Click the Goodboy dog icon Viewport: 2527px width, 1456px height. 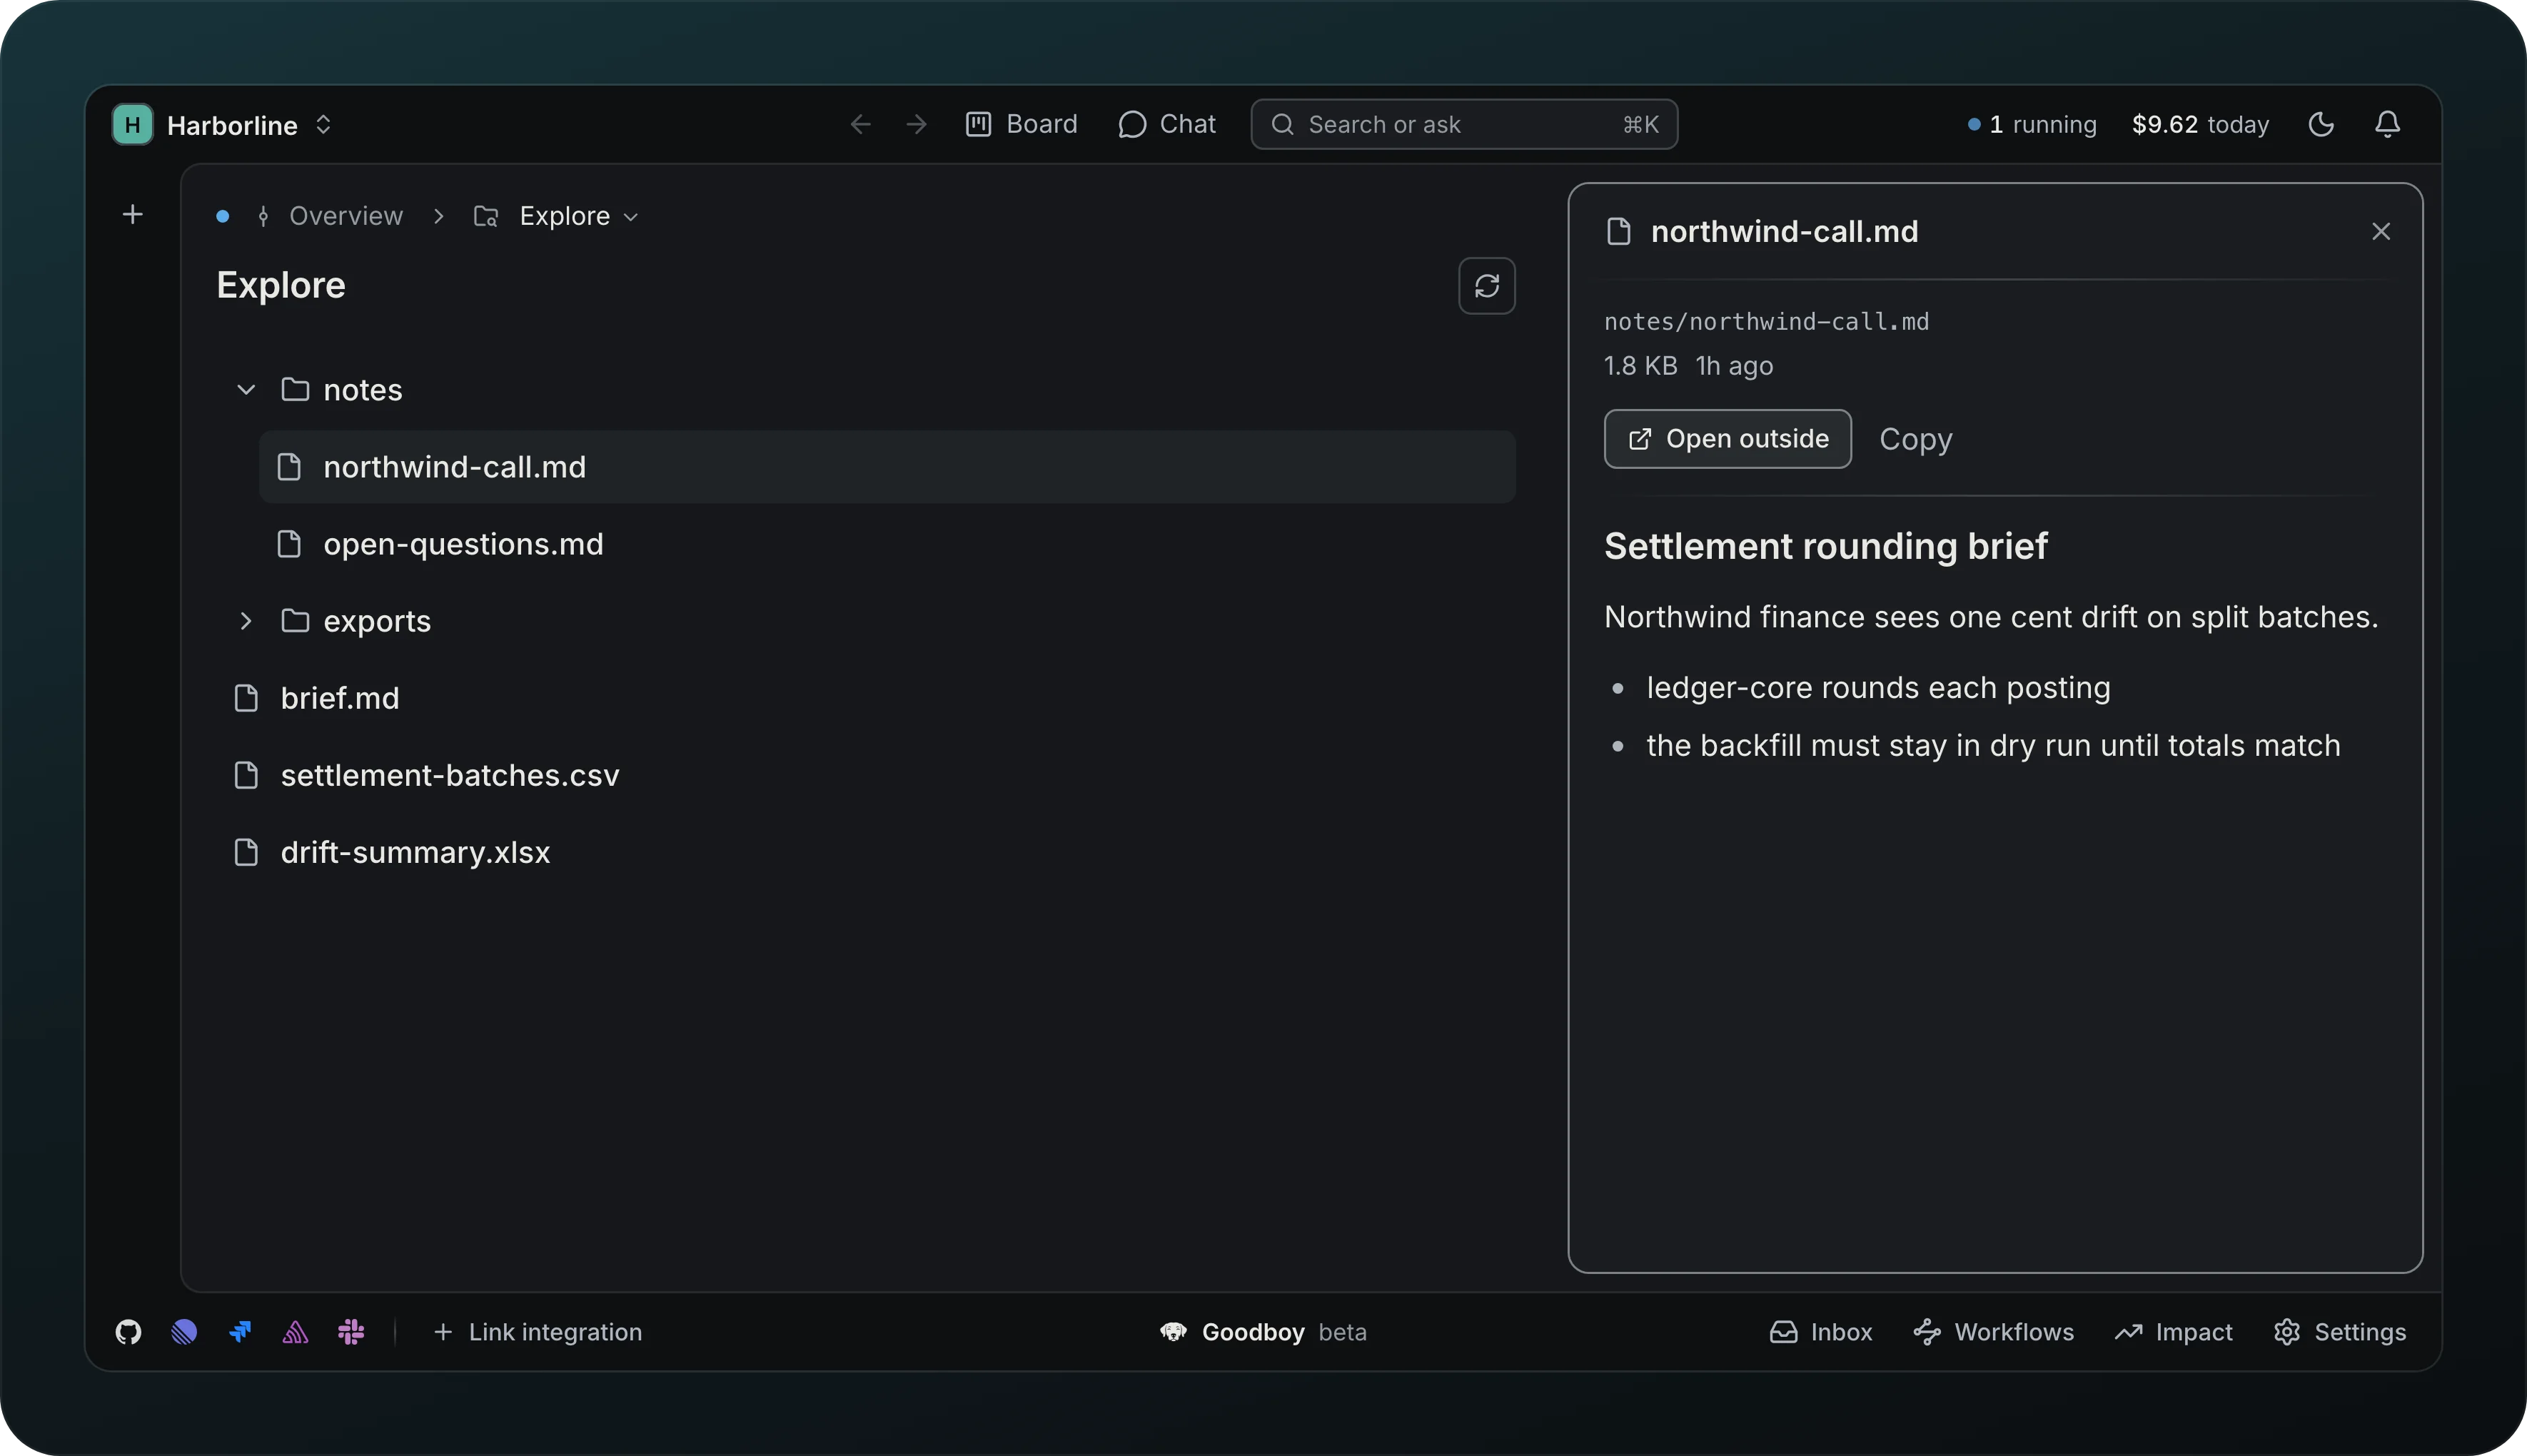pyautogui.click(x=1173, y=1332)
